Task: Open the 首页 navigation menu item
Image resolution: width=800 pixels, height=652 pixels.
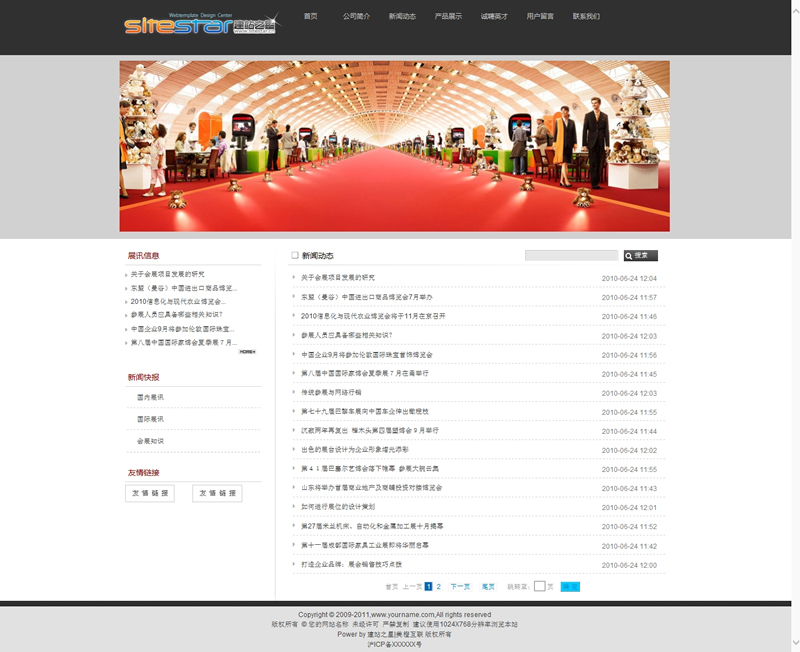Action: click(311, 17)
